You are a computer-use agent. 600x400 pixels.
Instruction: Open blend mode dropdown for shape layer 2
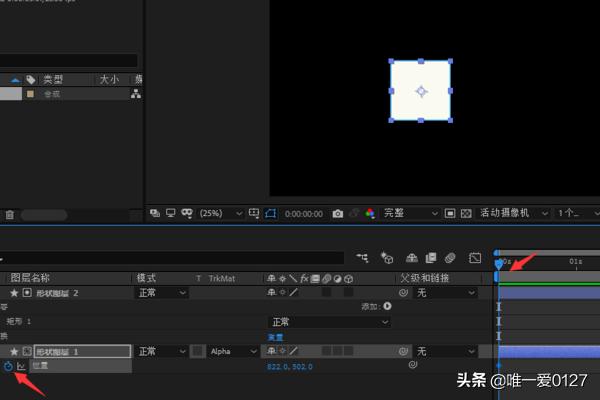point(161,293)
